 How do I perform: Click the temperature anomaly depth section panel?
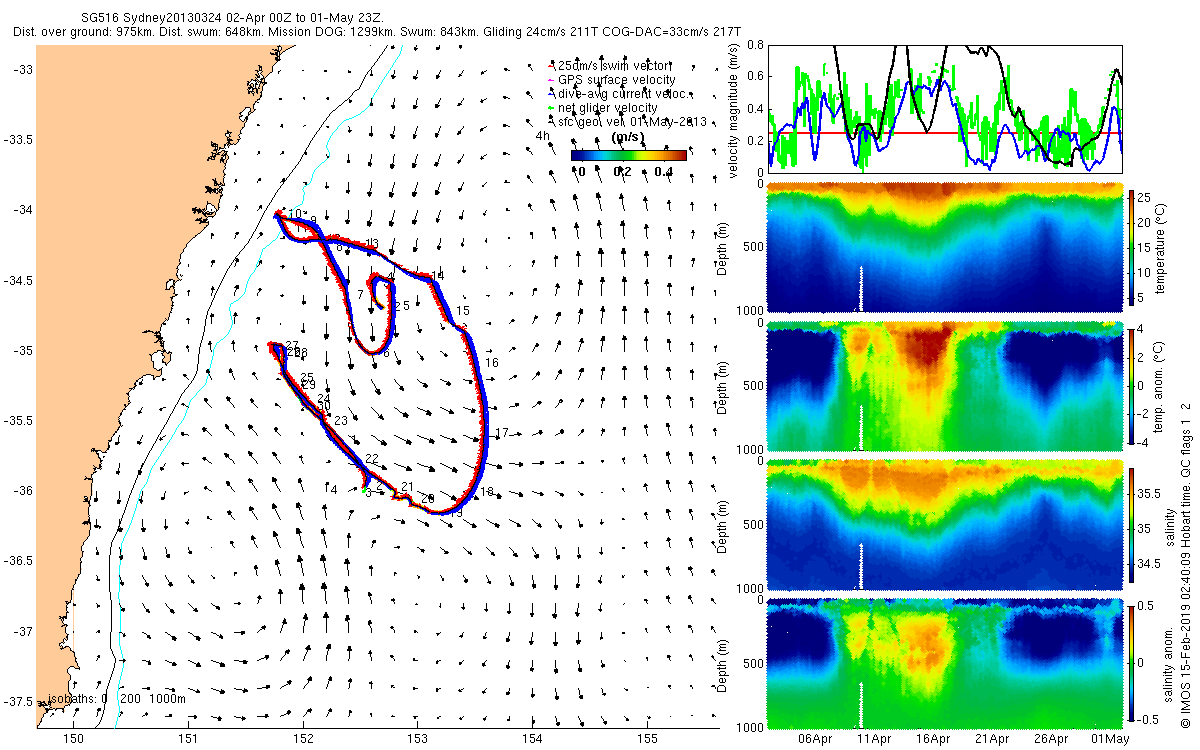coord(946,386)
